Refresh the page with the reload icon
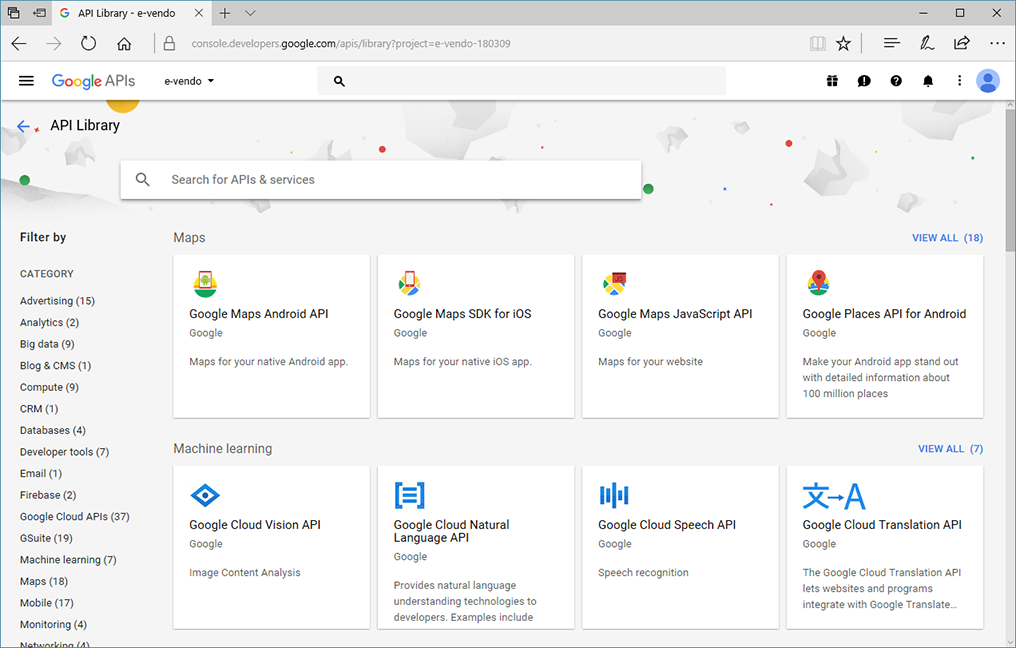 [x=89, y=43]
